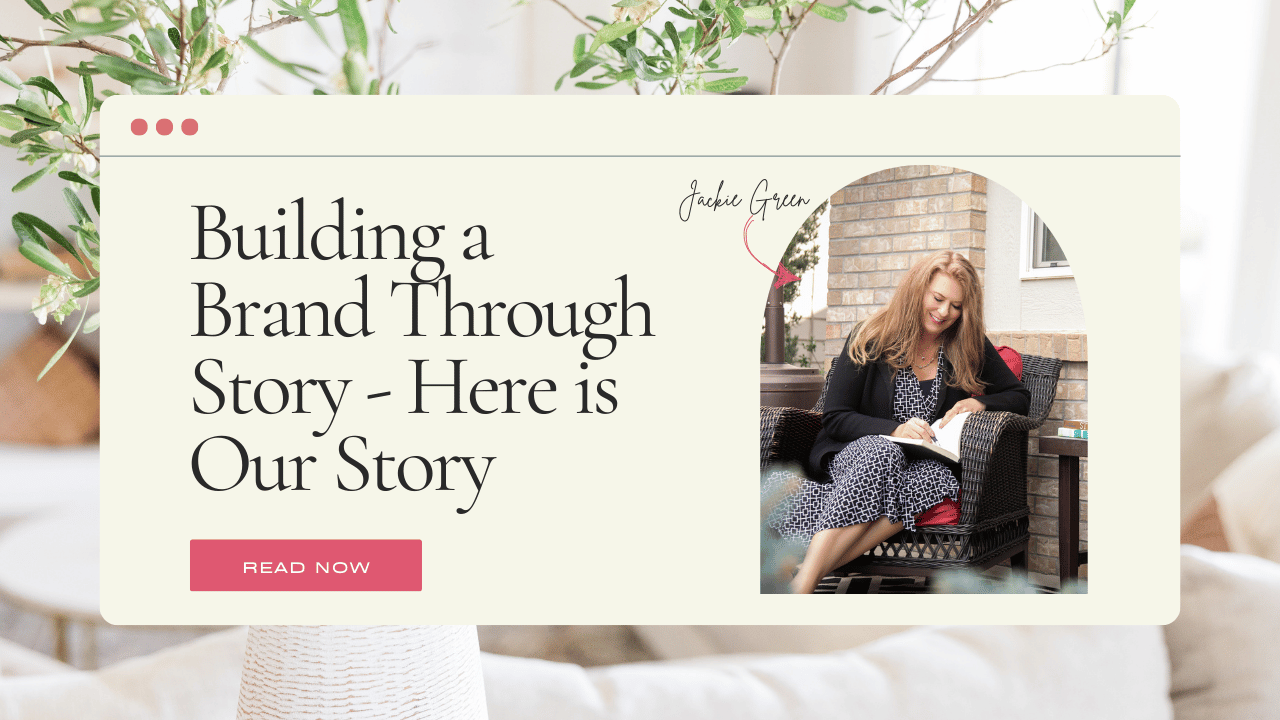Click the middle red dot in card header
The height and width of the screenshot is (720, 1280).
click(164, 127)
